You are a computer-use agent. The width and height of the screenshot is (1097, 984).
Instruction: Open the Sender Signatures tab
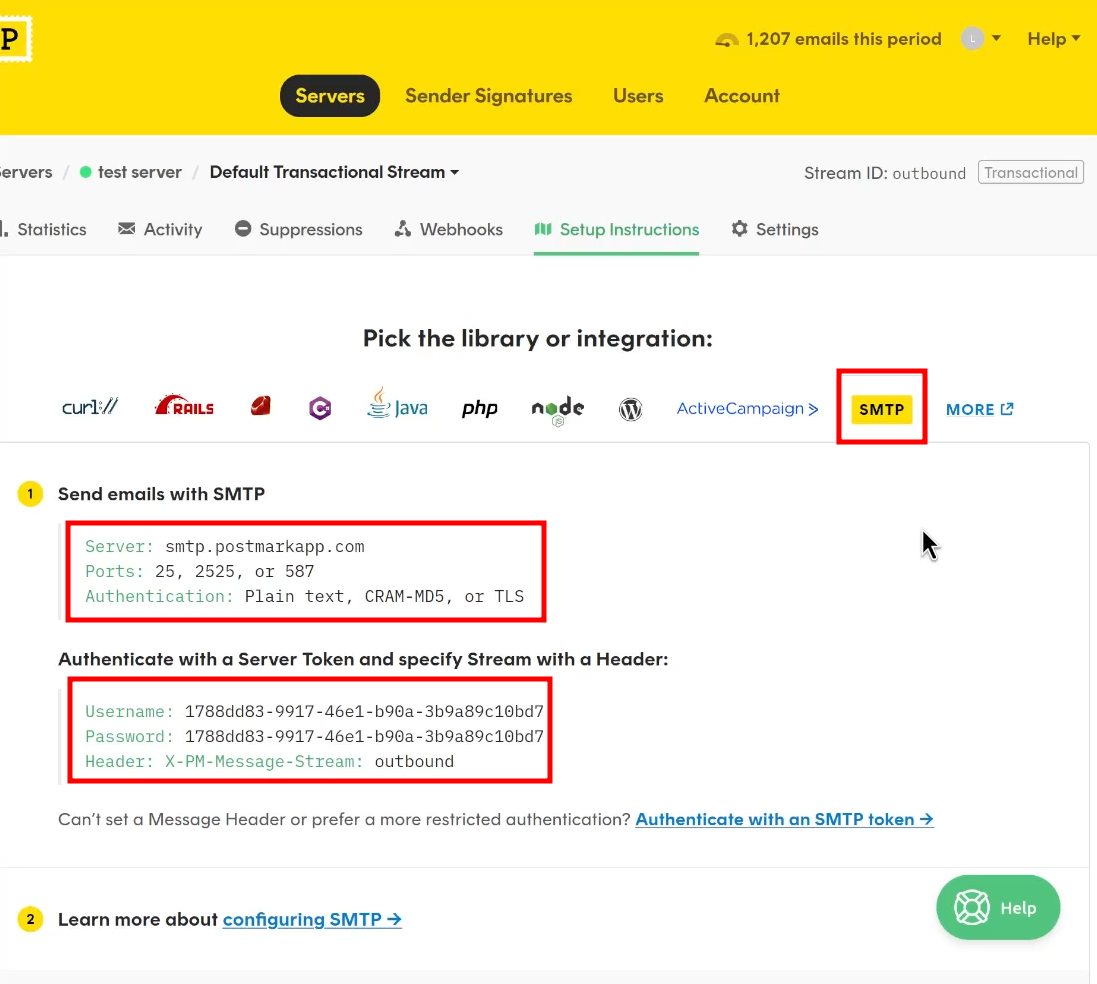[x=488, y=96]
